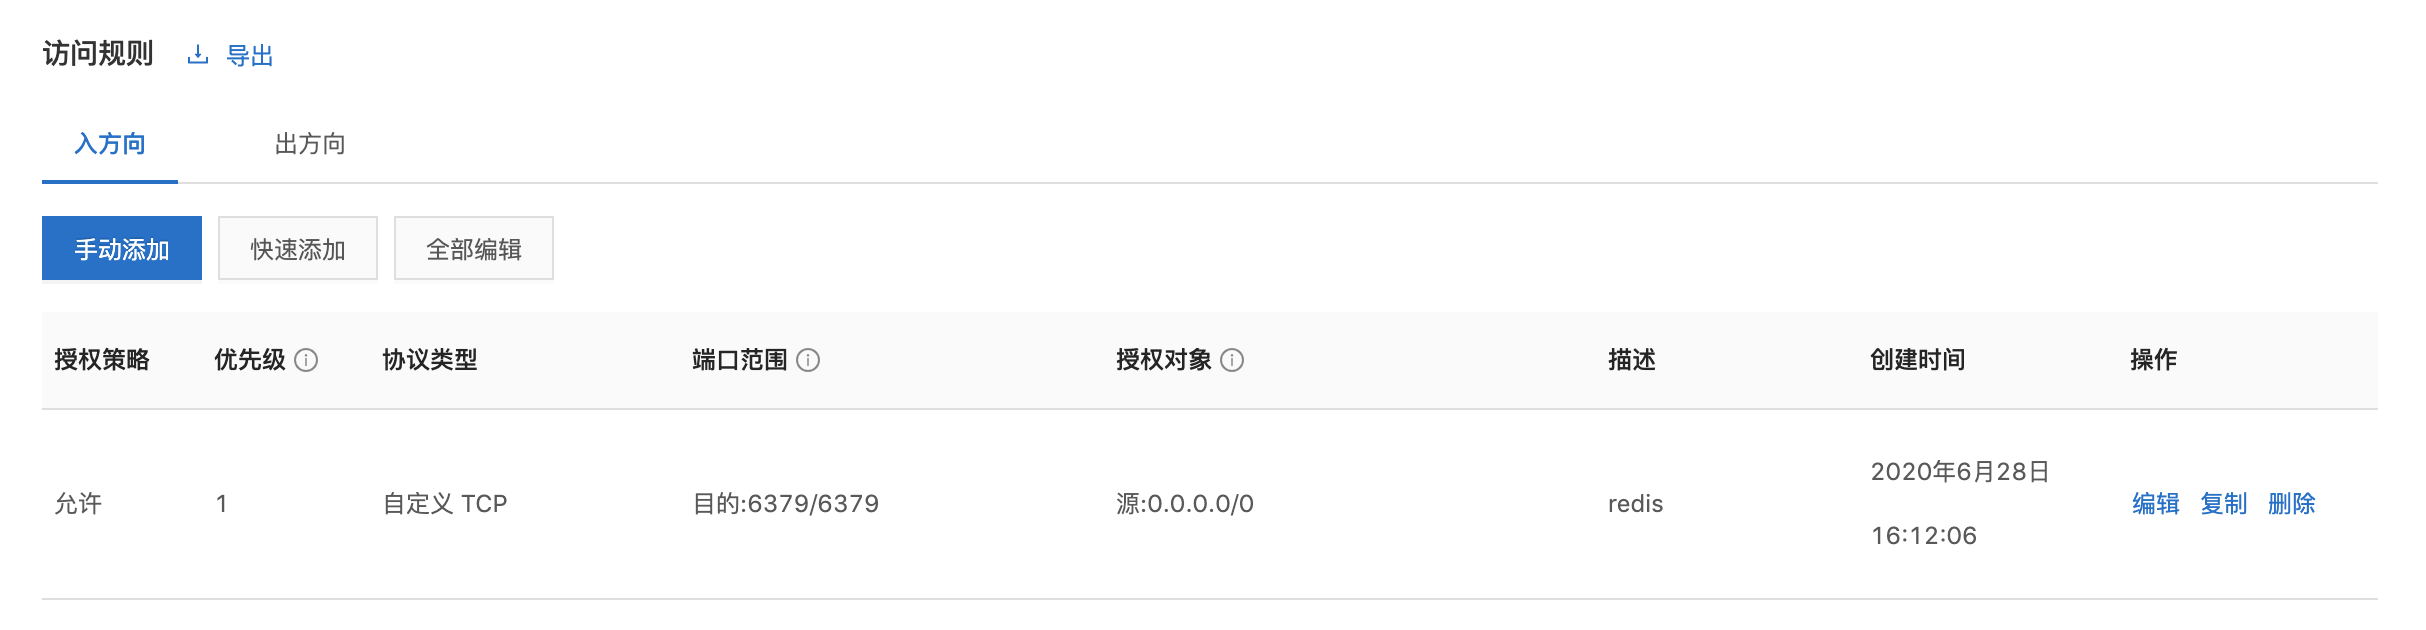Edit the redis rule via 编辑
This screenshot has width=2426, height=630.
(x=2155, y=504)
